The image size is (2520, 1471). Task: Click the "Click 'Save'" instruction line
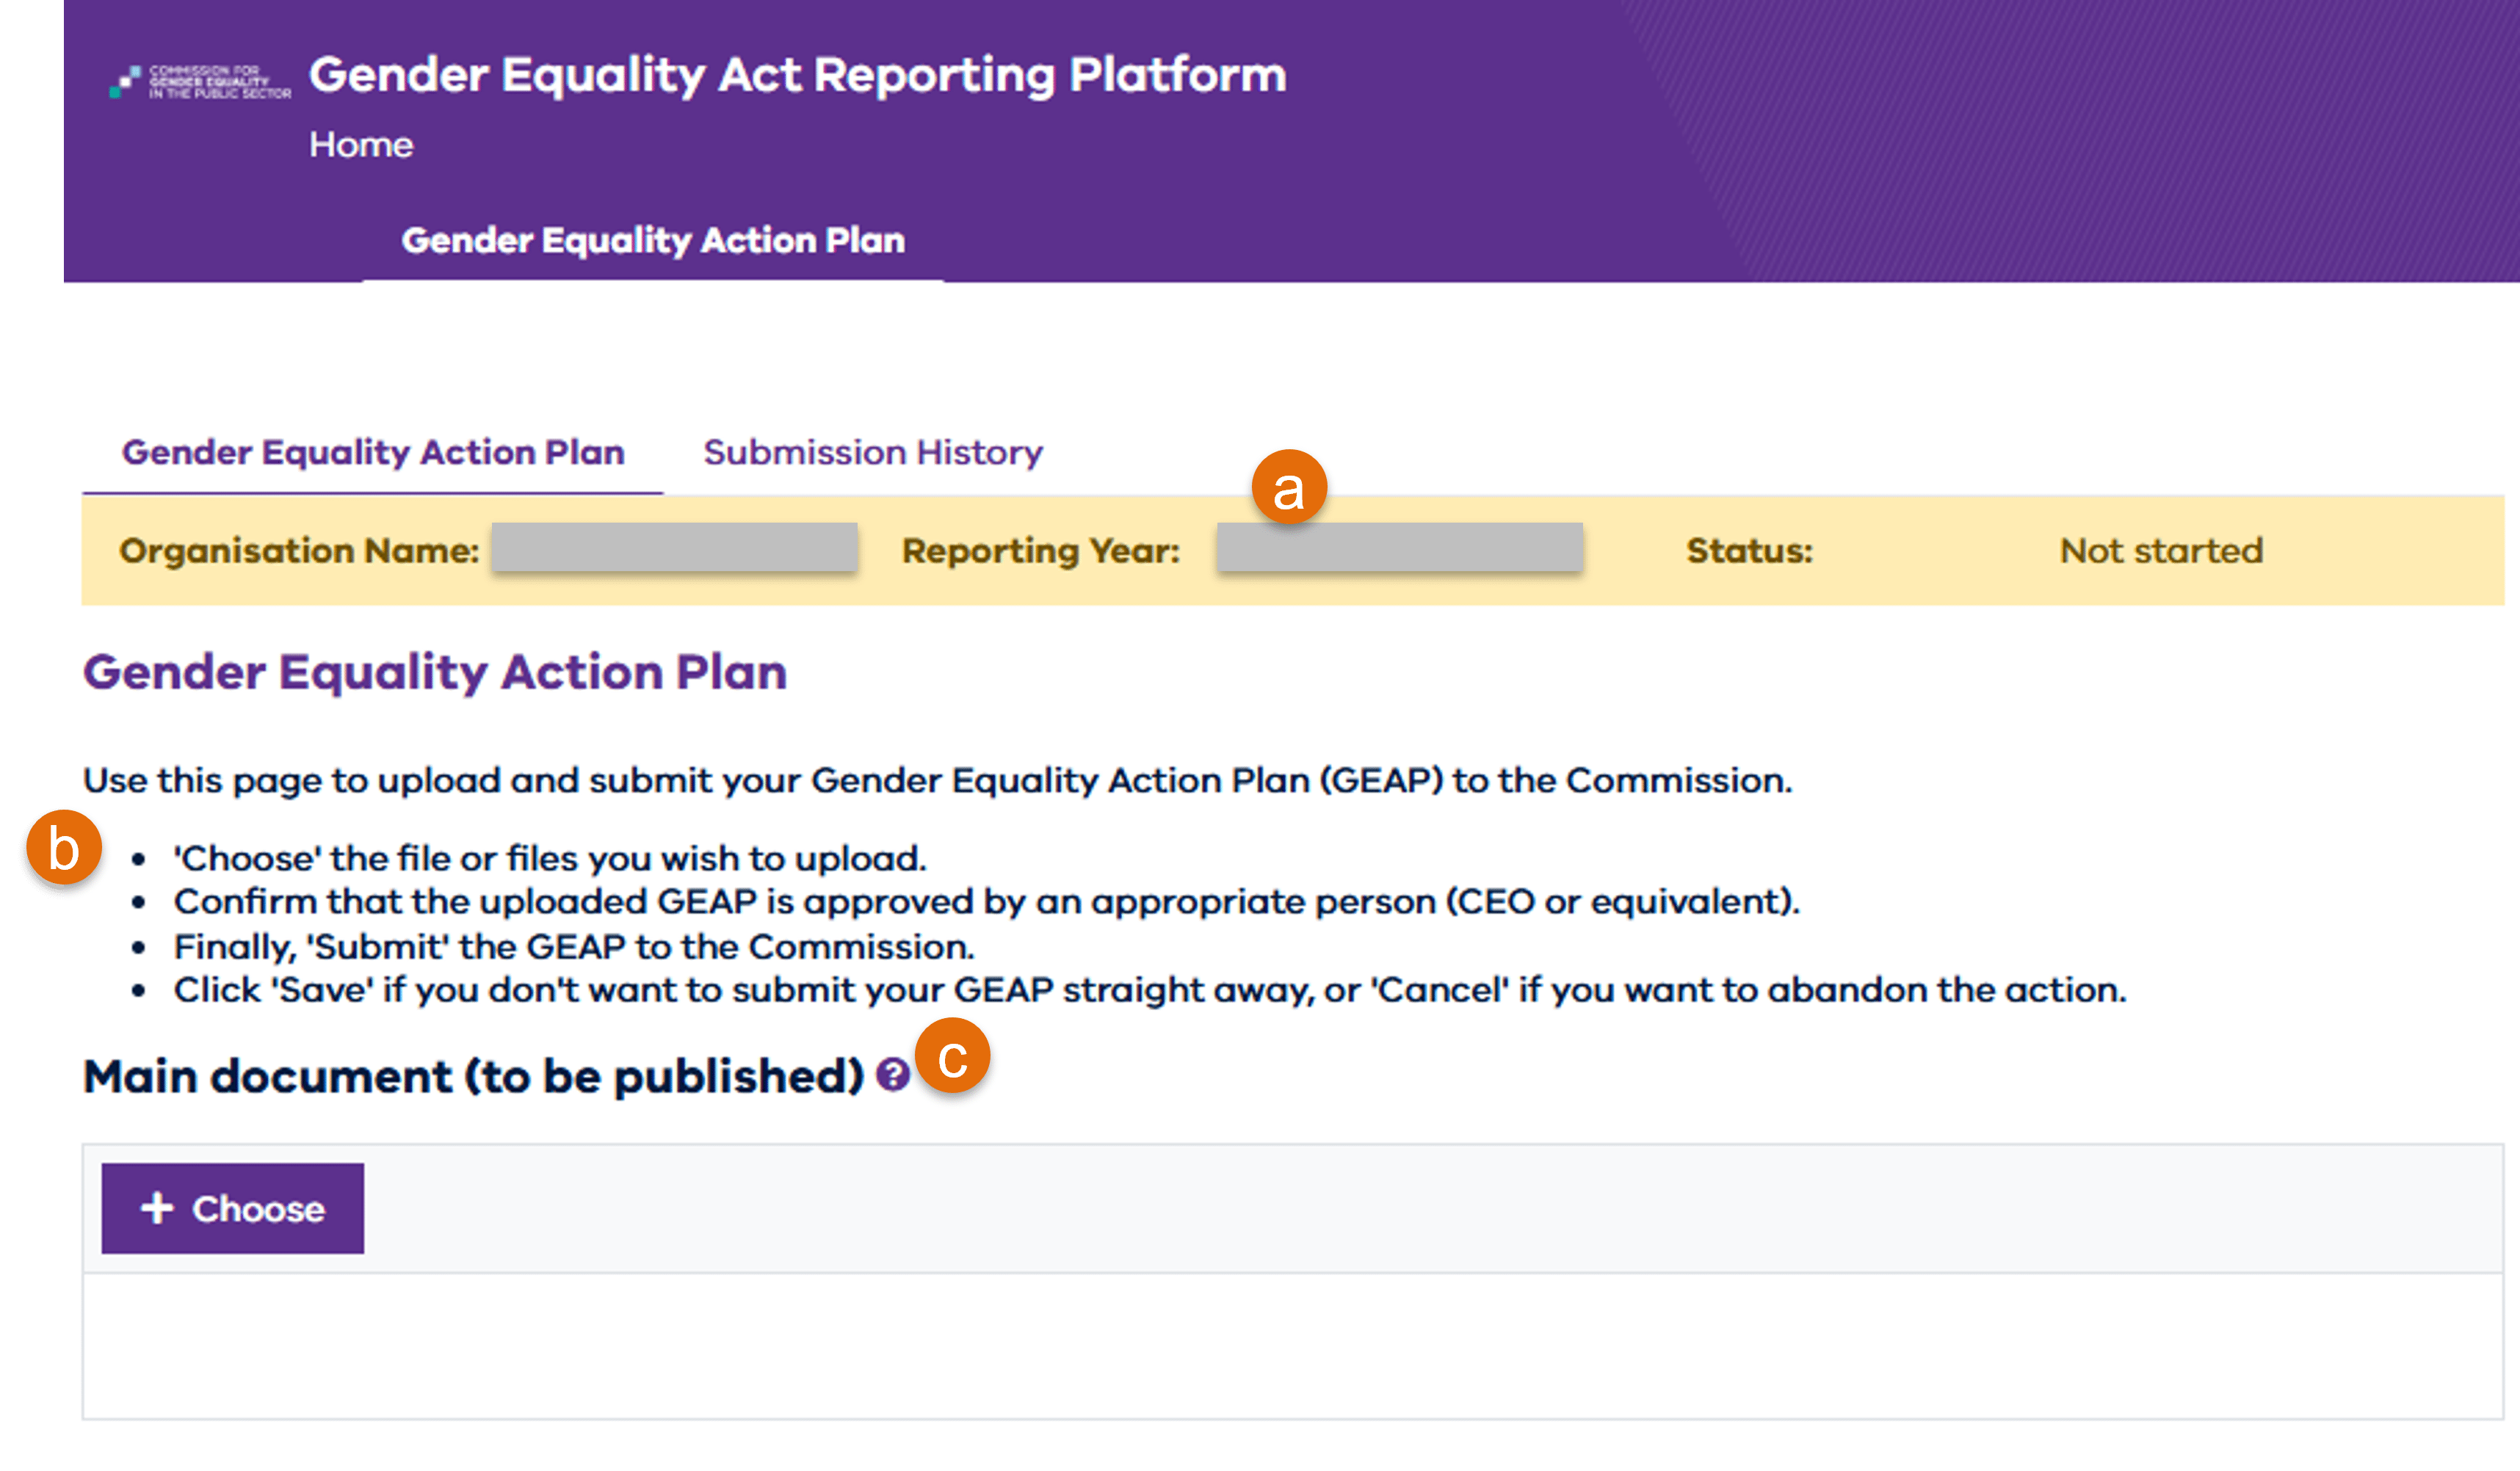1150,990
